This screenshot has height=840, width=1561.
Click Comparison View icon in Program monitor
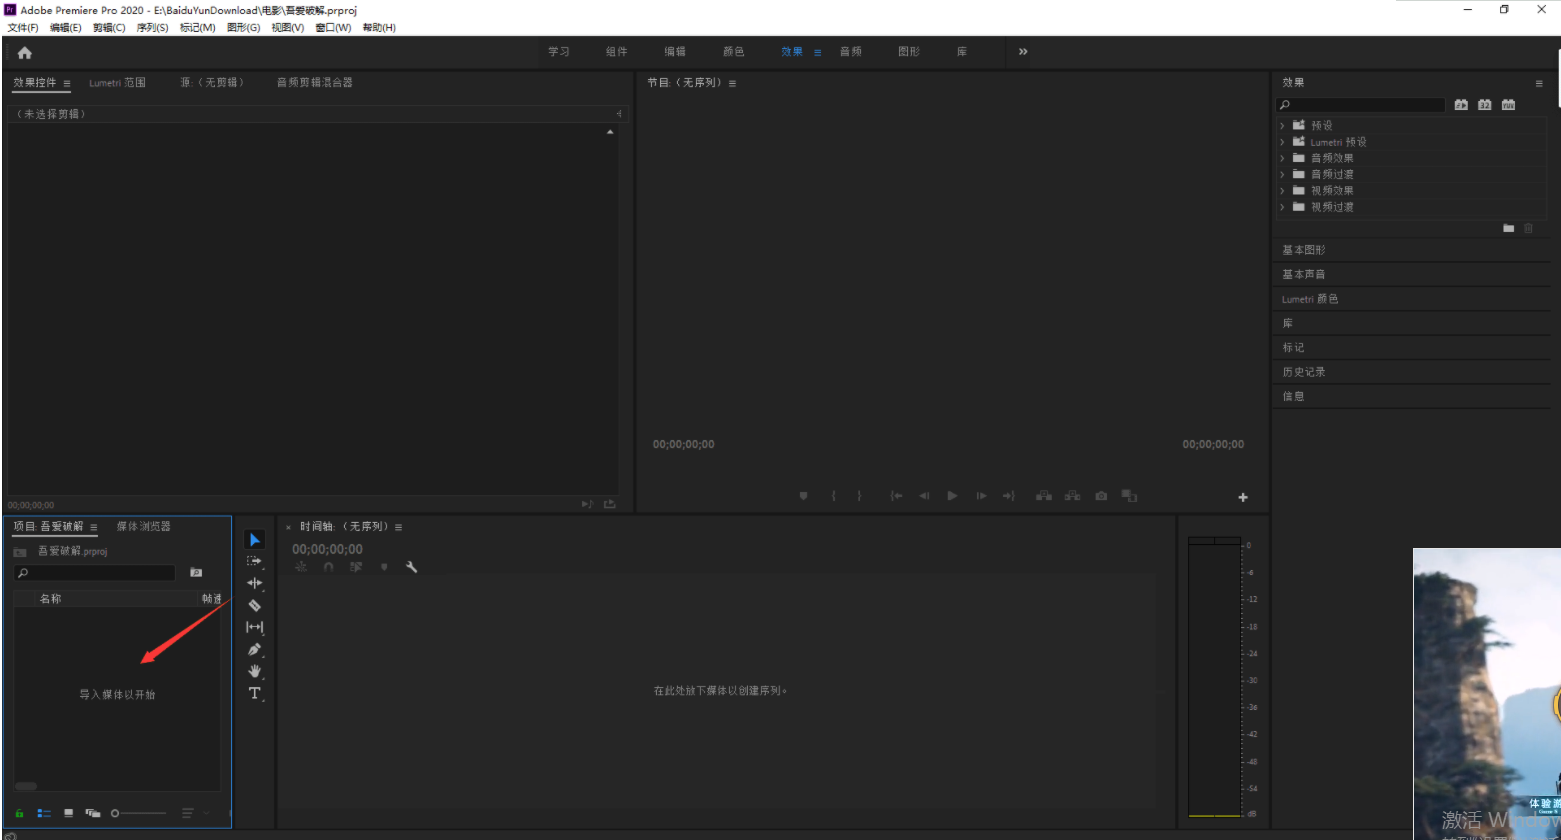pyautogui.click(x=1129, y=496)
